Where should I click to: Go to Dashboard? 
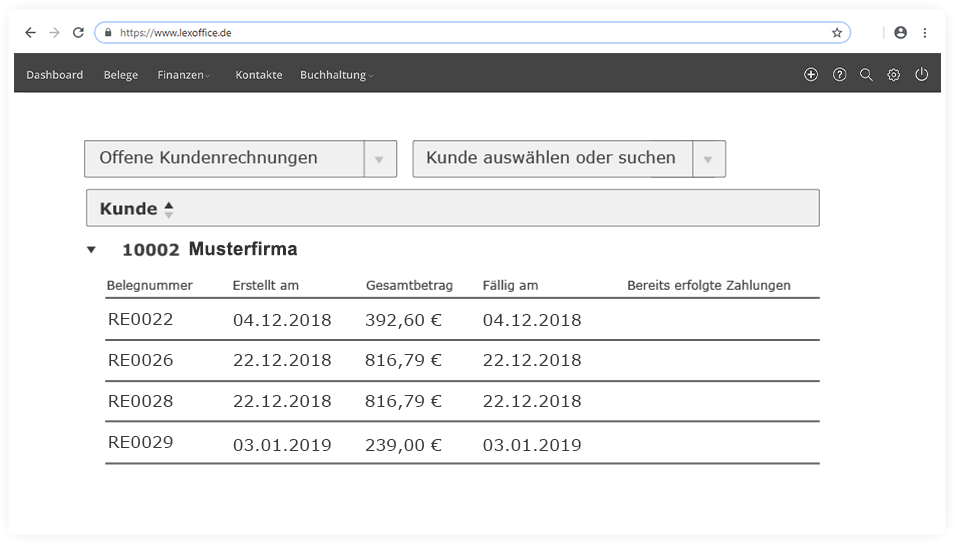[x=54, y=75]
